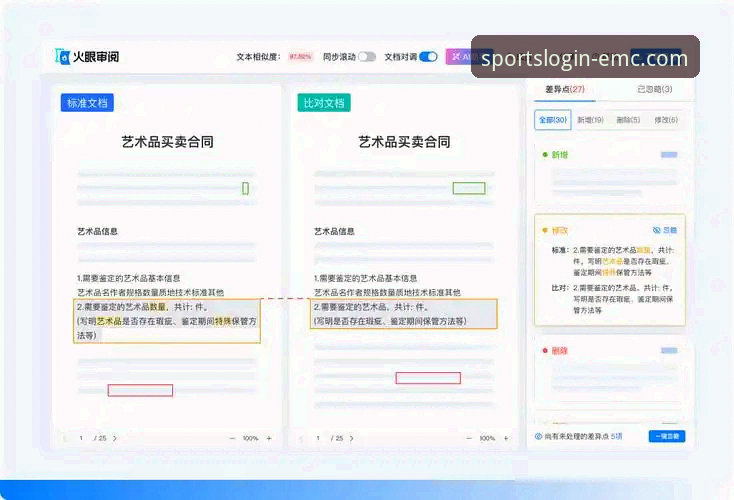Click the red outlined box in 标准文档
The image size is (734, 500).
140,390
